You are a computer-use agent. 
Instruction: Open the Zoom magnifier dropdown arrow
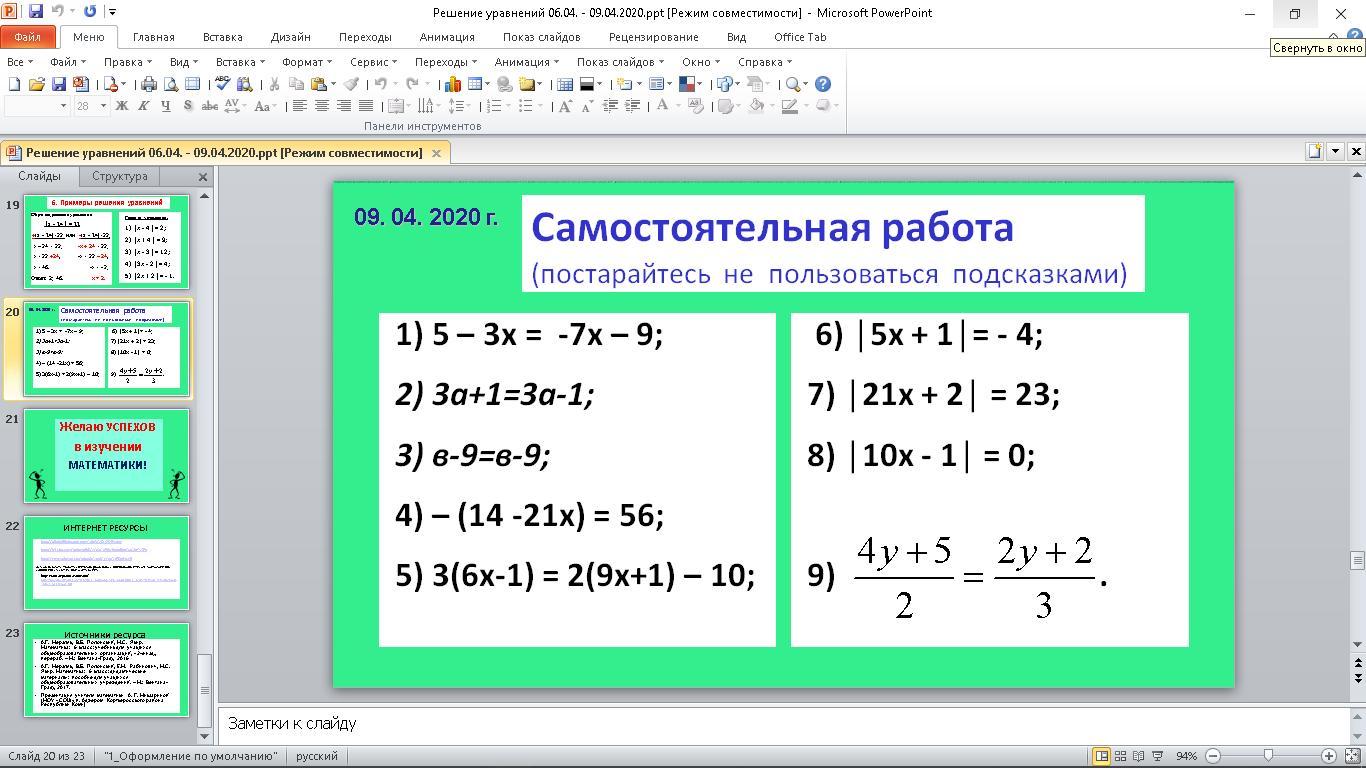pyautogui.click(x=804, y=84)
